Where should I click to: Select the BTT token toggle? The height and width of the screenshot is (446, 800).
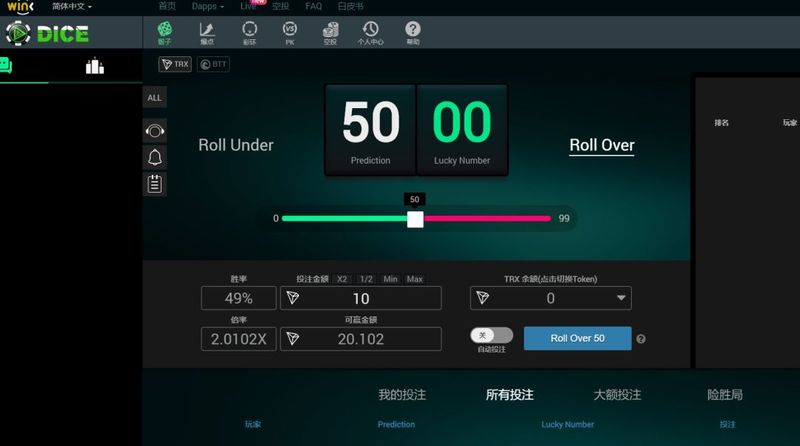213,64
